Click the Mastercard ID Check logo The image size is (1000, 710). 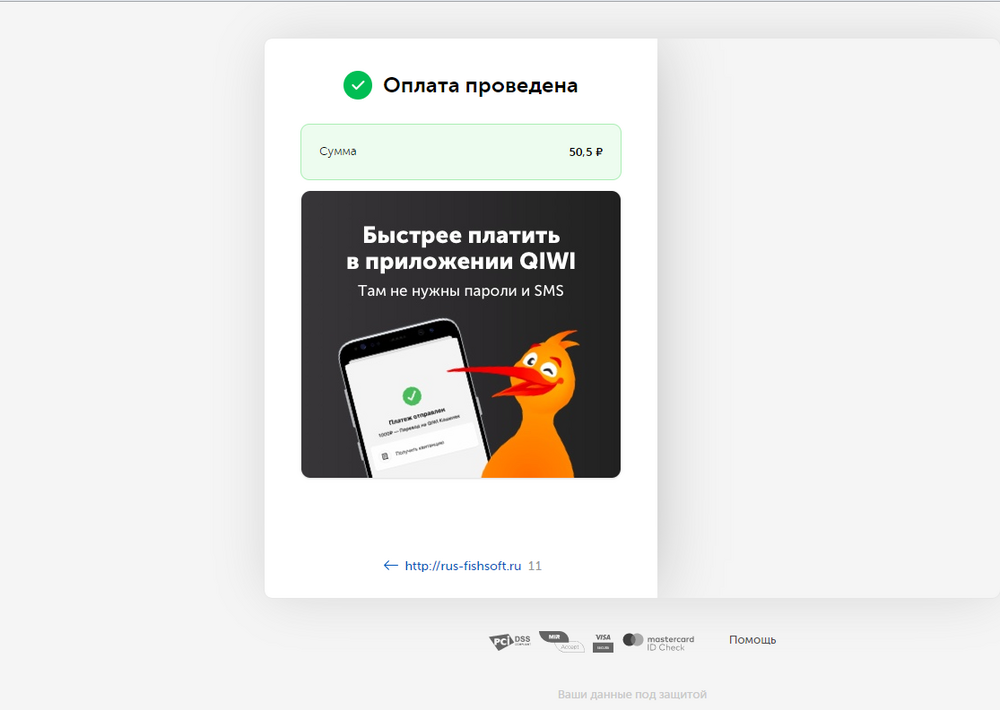(658, 641)
